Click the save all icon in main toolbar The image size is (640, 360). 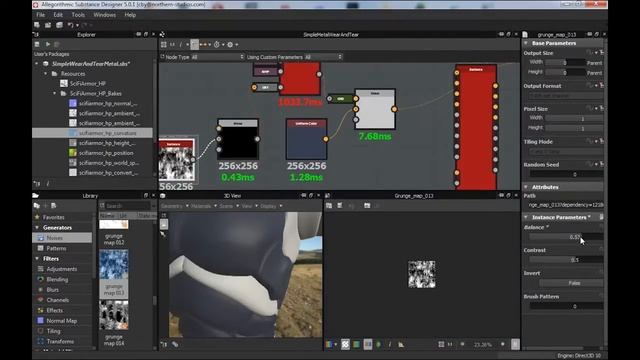59,25
